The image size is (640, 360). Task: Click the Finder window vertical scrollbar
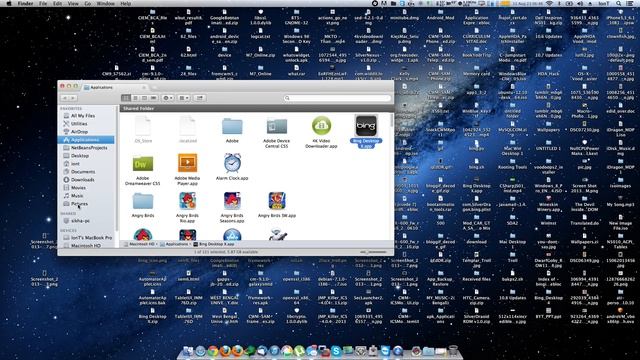click(392, 120)
